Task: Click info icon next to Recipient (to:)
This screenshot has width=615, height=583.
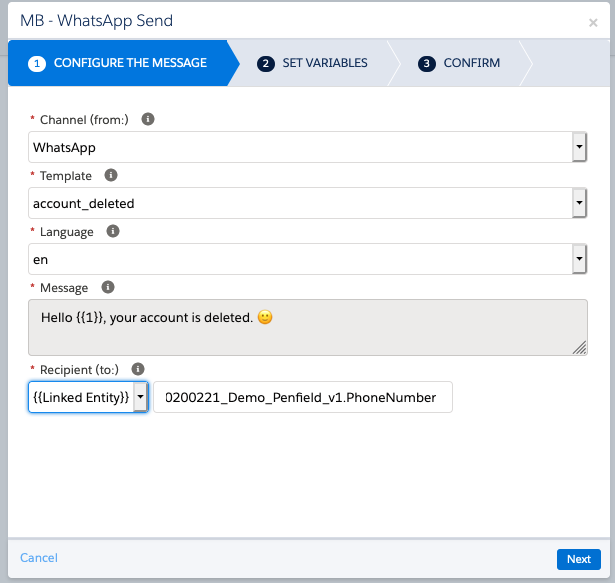Action: pos(139,368)
